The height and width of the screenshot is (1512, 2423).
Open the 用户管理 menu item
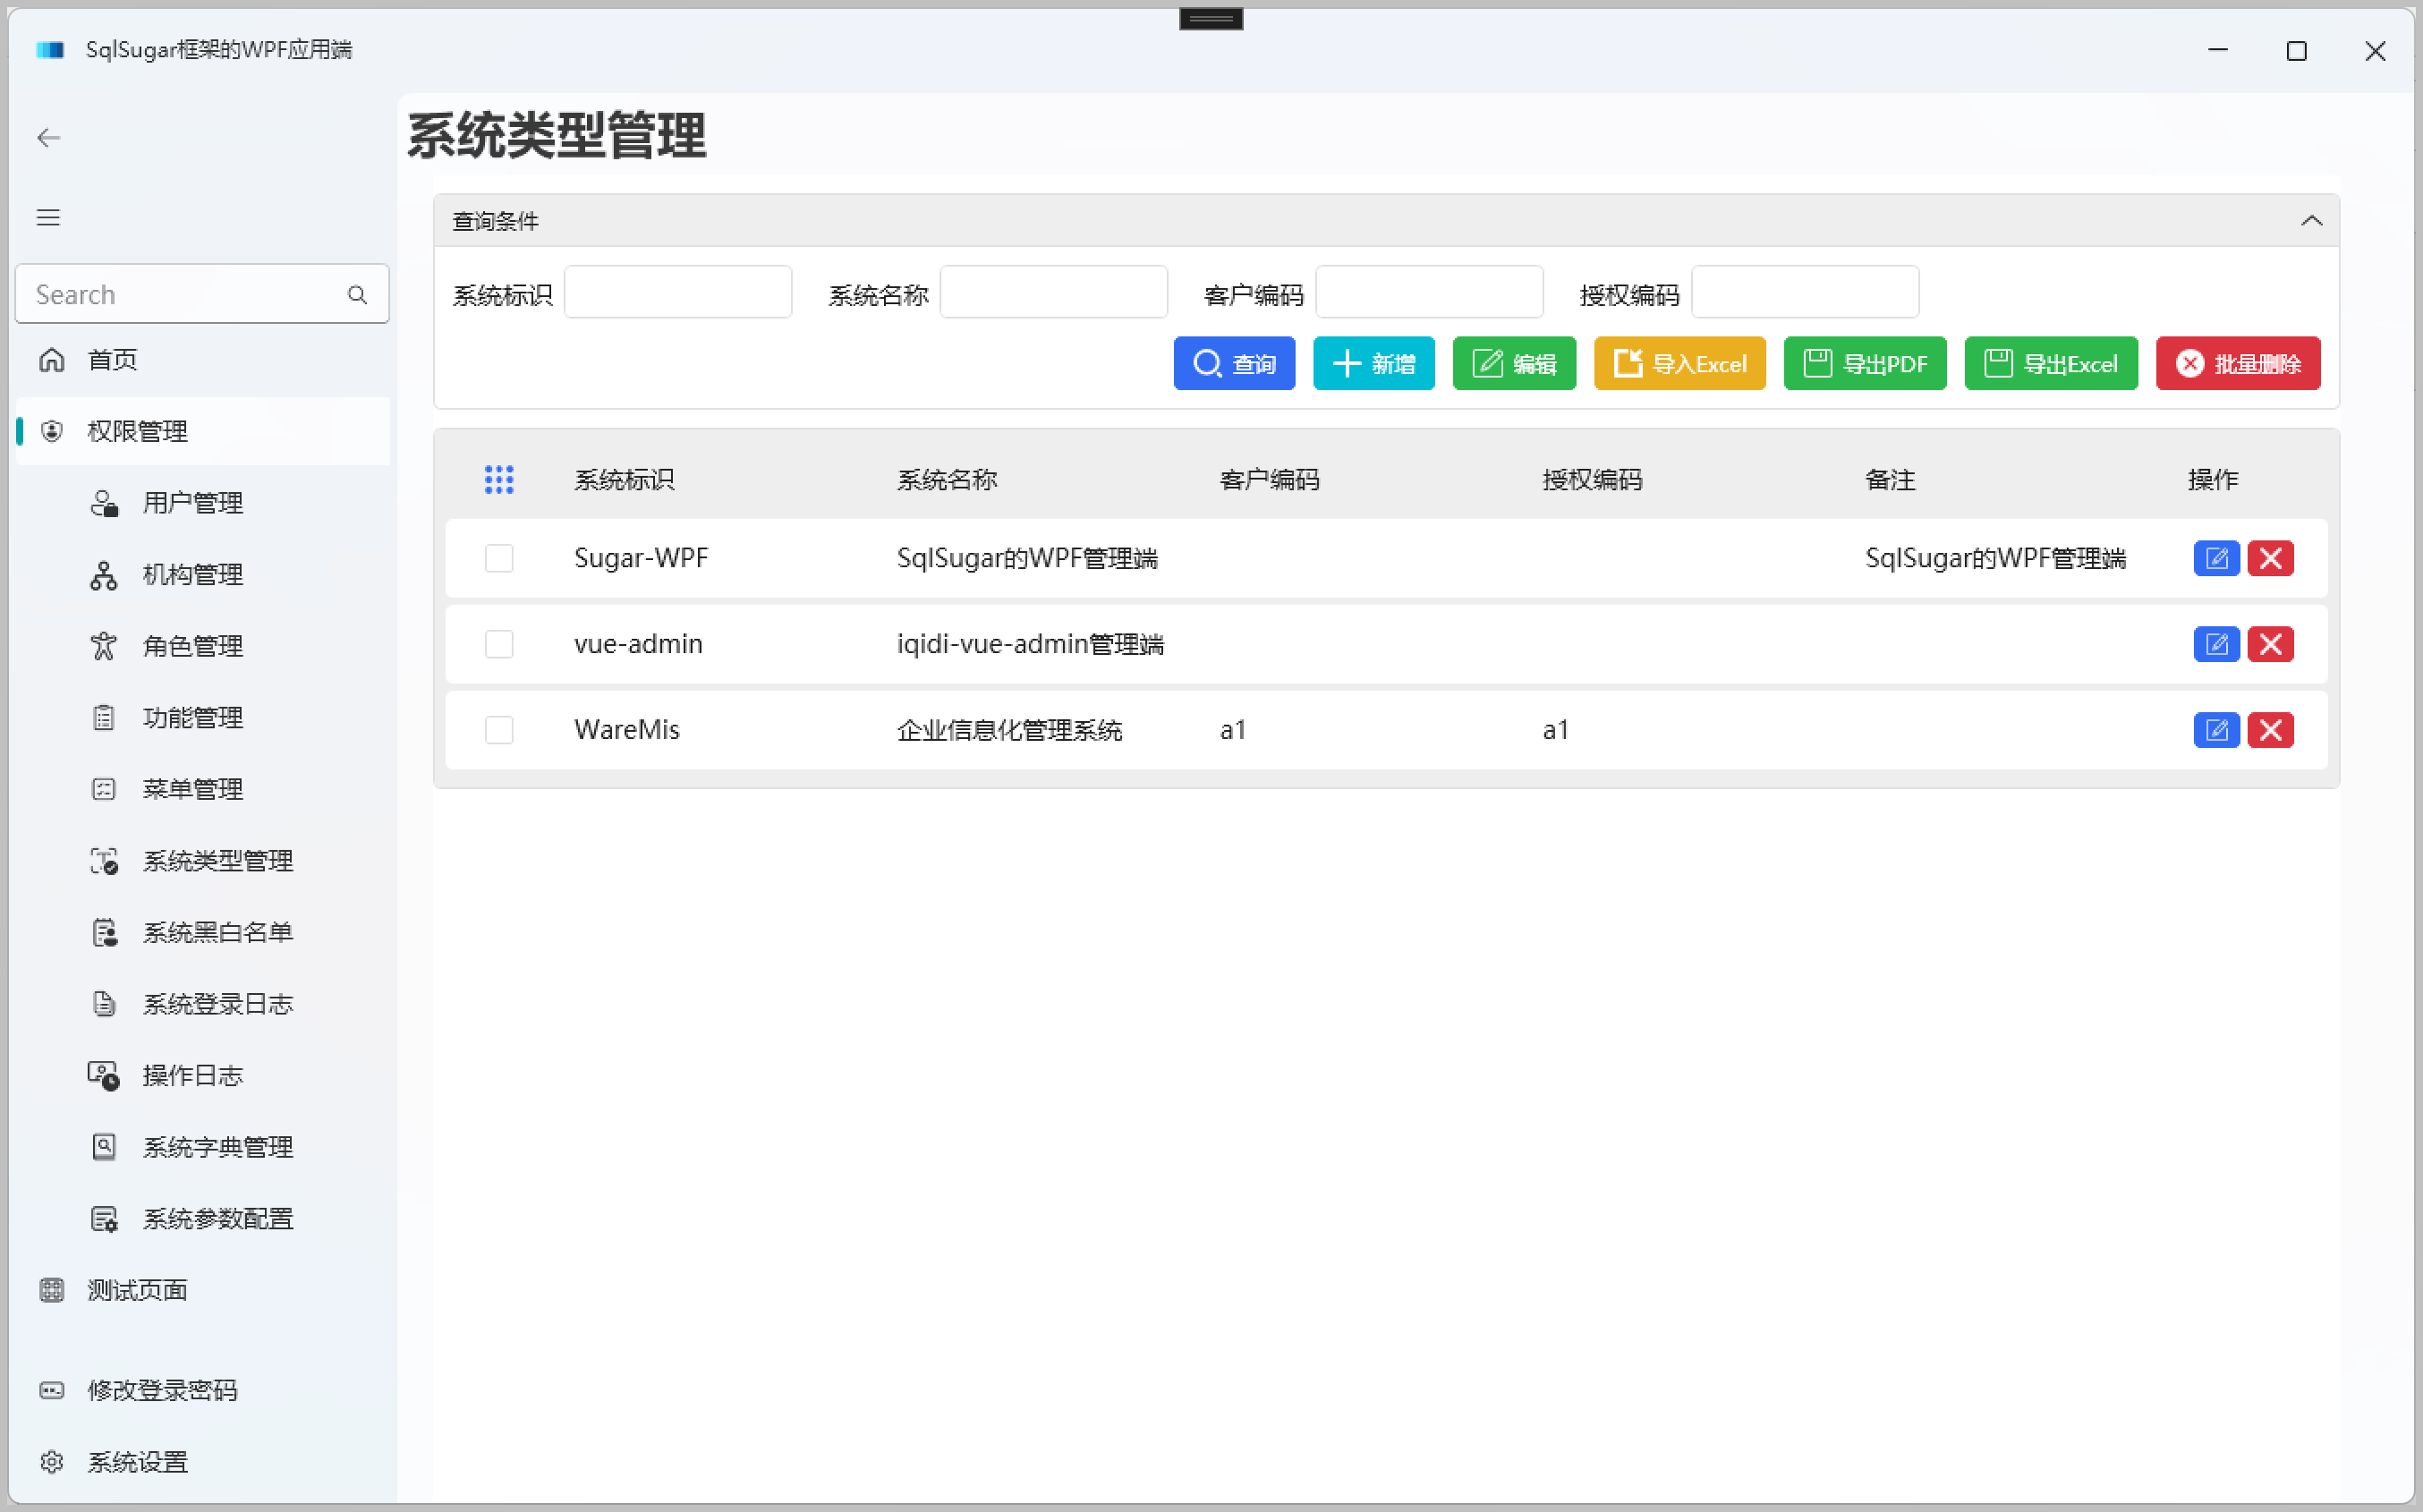tap(192, 503)
